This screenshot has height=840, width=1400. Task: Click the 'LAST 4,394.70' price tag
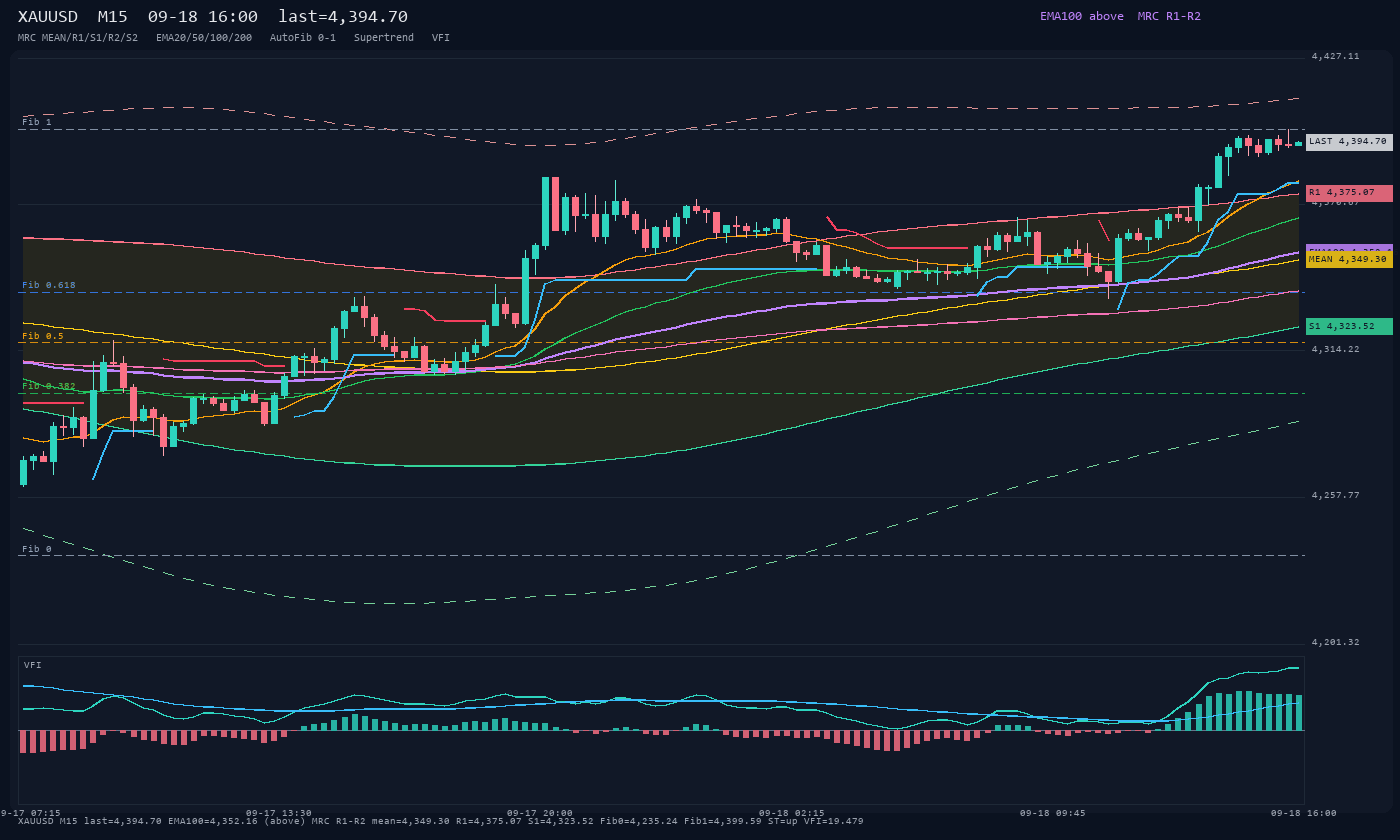point(1349,142)
